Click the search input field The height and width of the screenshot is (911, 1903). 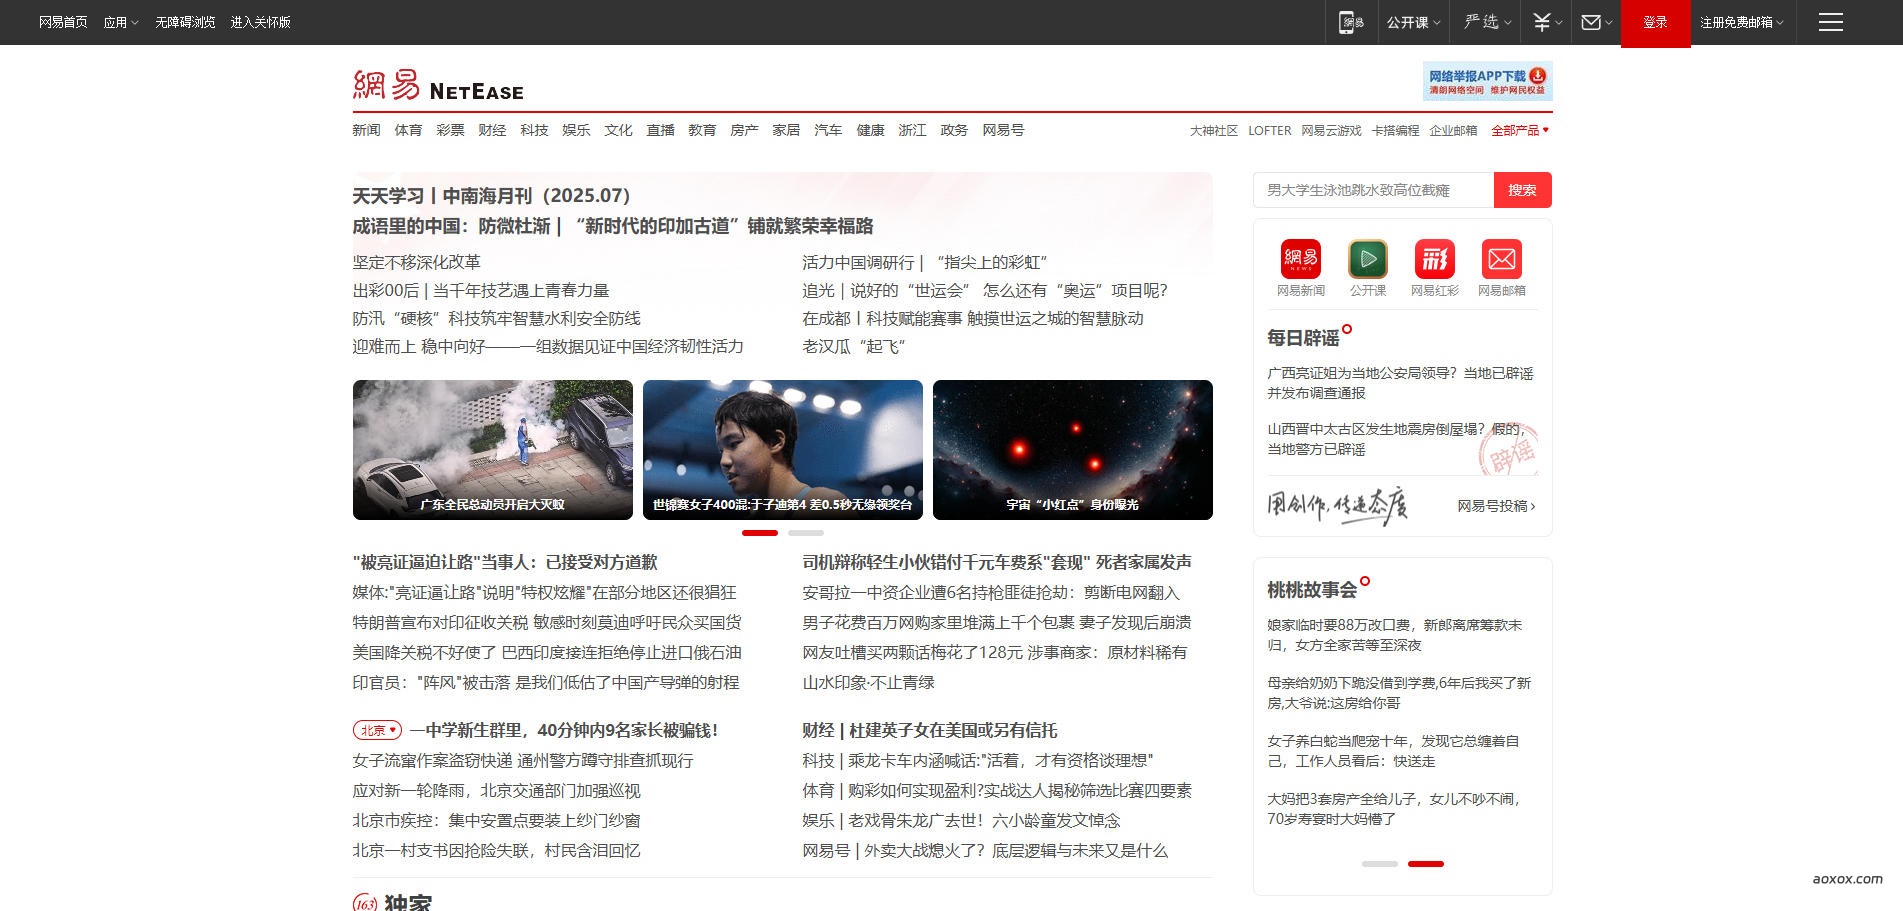click(x=1373, y=190)
